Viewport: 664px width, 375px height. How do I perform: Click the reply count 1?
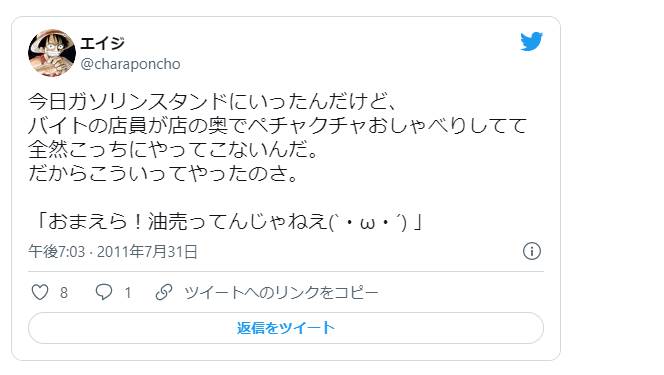click(x=127, y=292)
